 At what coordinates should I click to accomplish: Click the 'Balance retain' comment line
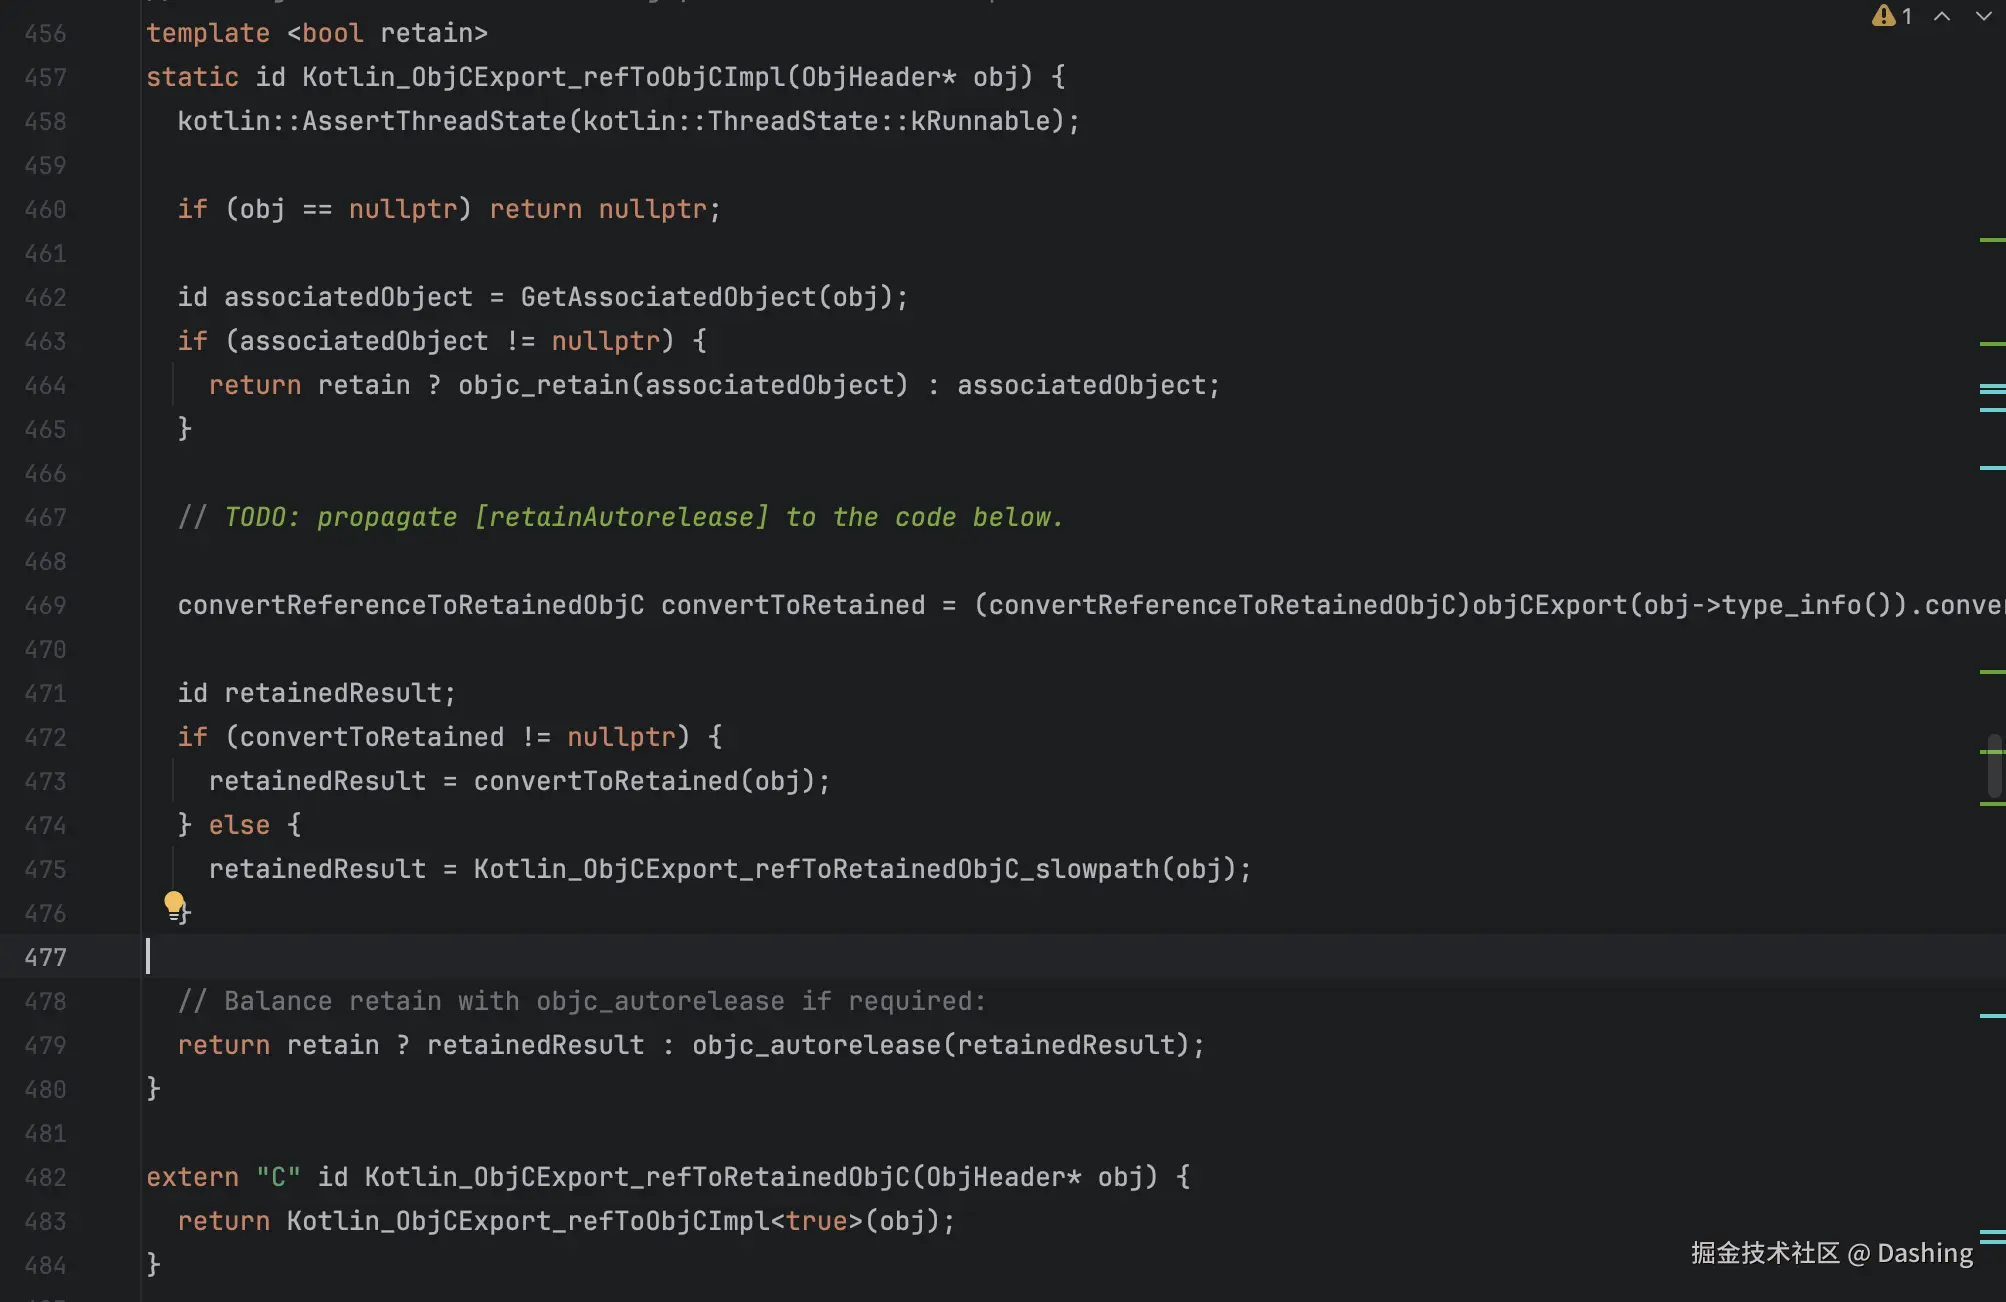coord(582,1001)
